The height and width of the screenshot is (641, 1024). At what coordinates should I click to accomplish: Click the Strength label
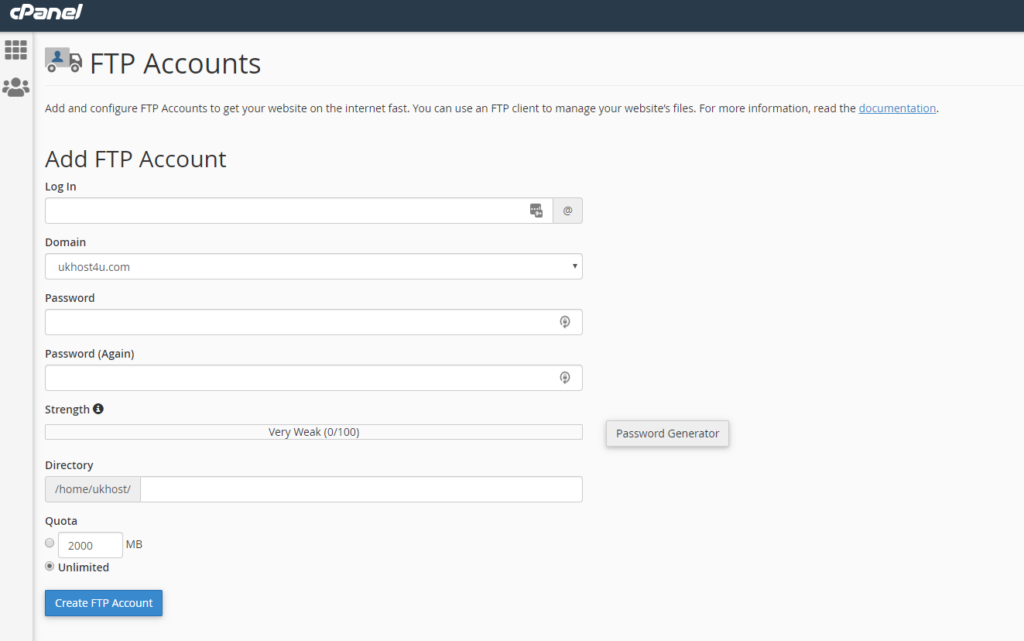67,409
